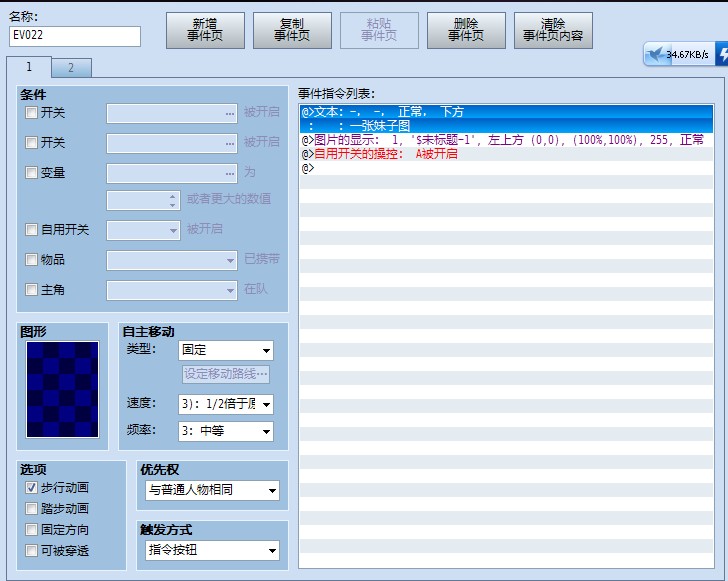Click the variable value stepper arrows
This screenshot has width=728, height=581.
click(x=173, y=201)
